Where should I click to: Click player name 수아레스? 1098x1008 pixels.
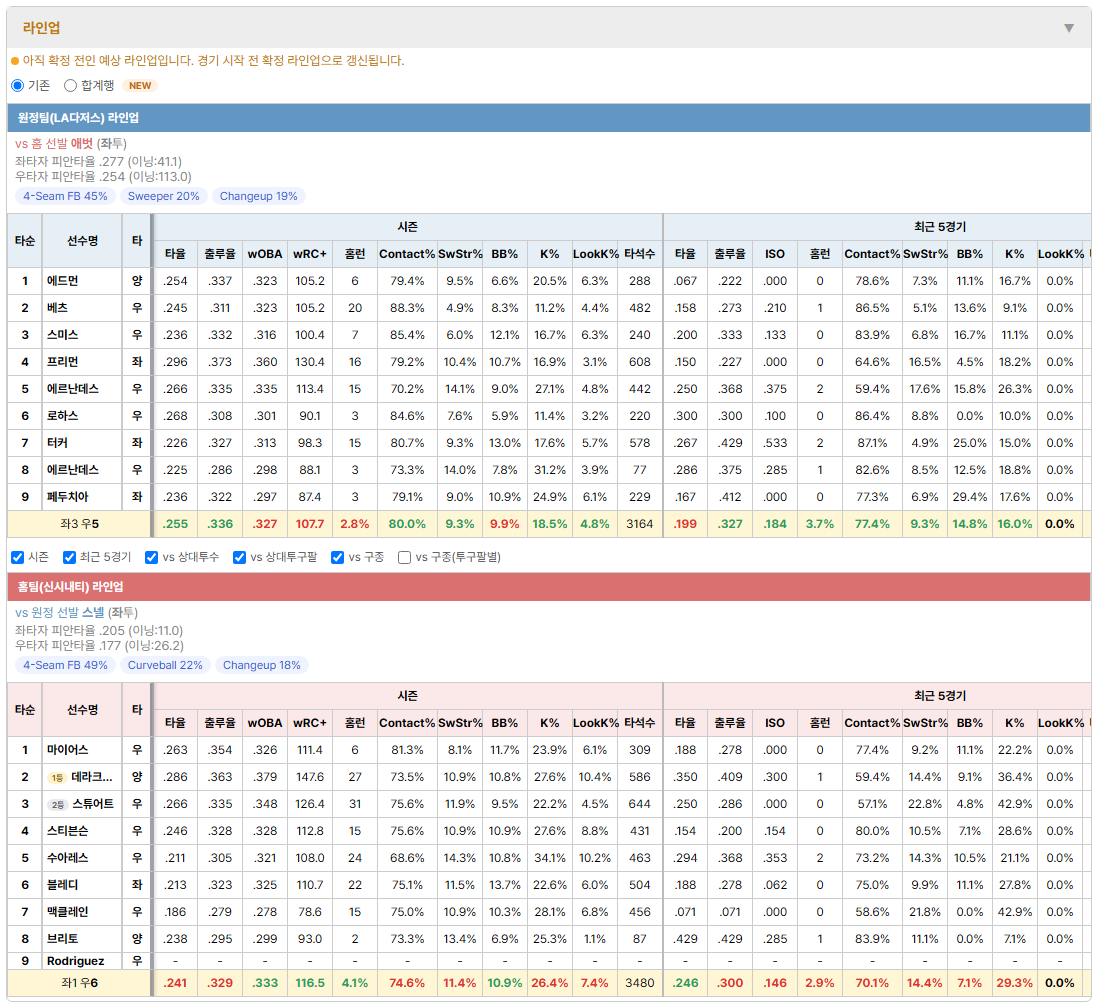[x=67, y=858]
